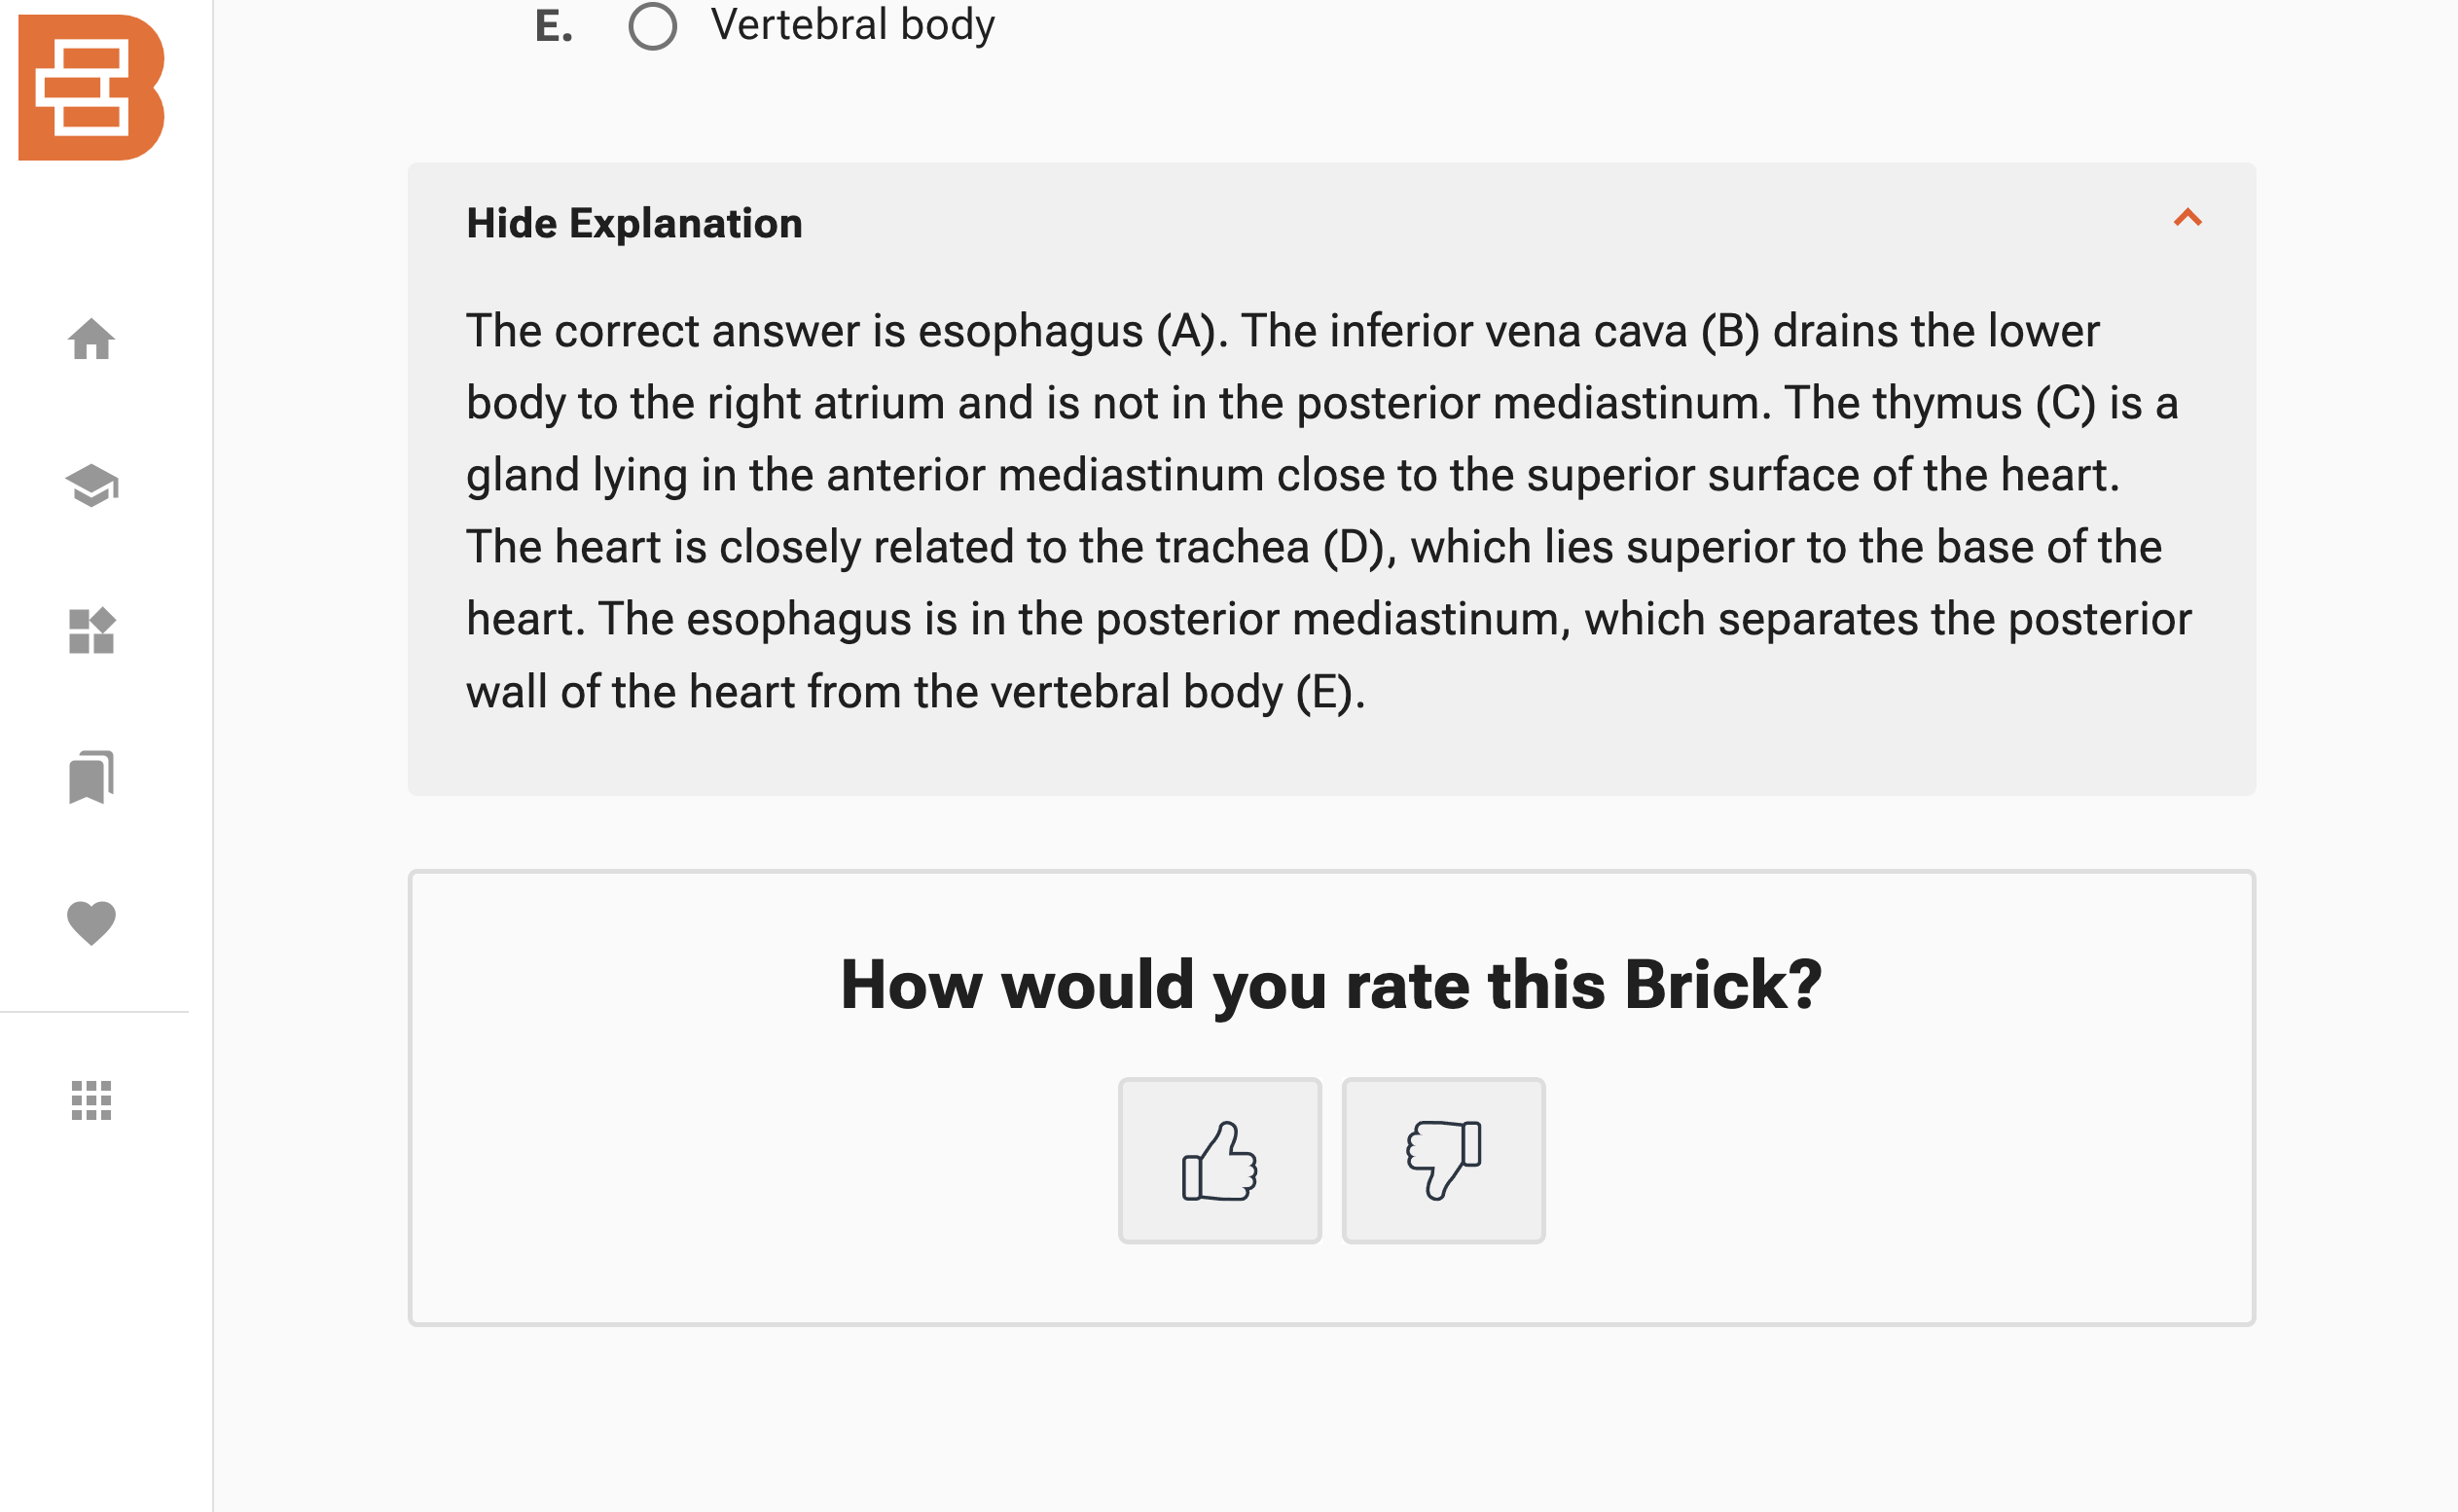Click the "E." option letter

coord(554,26)
